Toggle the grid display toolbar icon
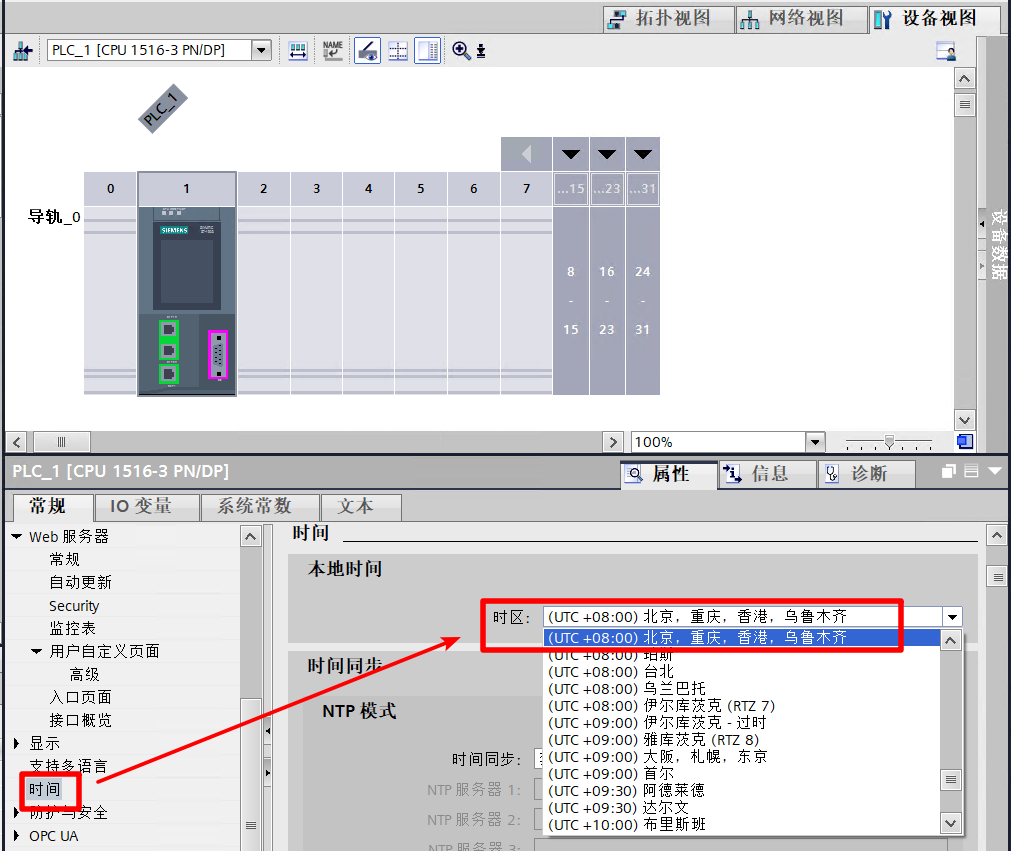 pyautogui.click(x=398, y=51)
